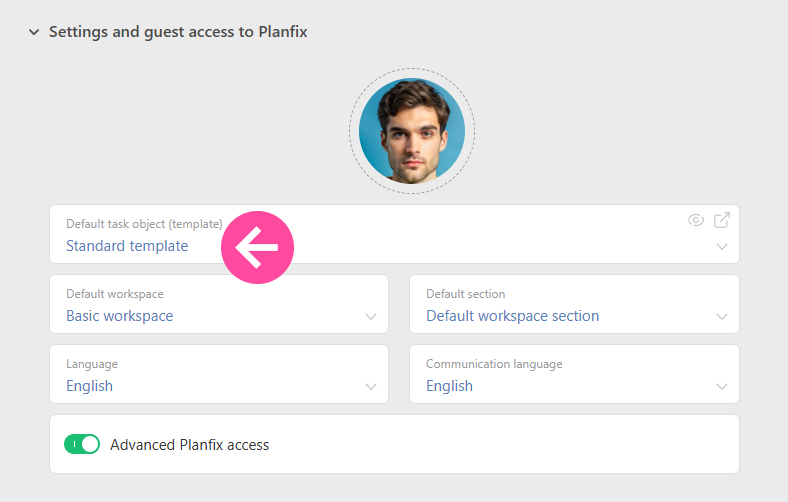Click the "Advanced Planfix access" label text
The height and width of the screenshot is (502, 788).
click(x=189, y=445)
